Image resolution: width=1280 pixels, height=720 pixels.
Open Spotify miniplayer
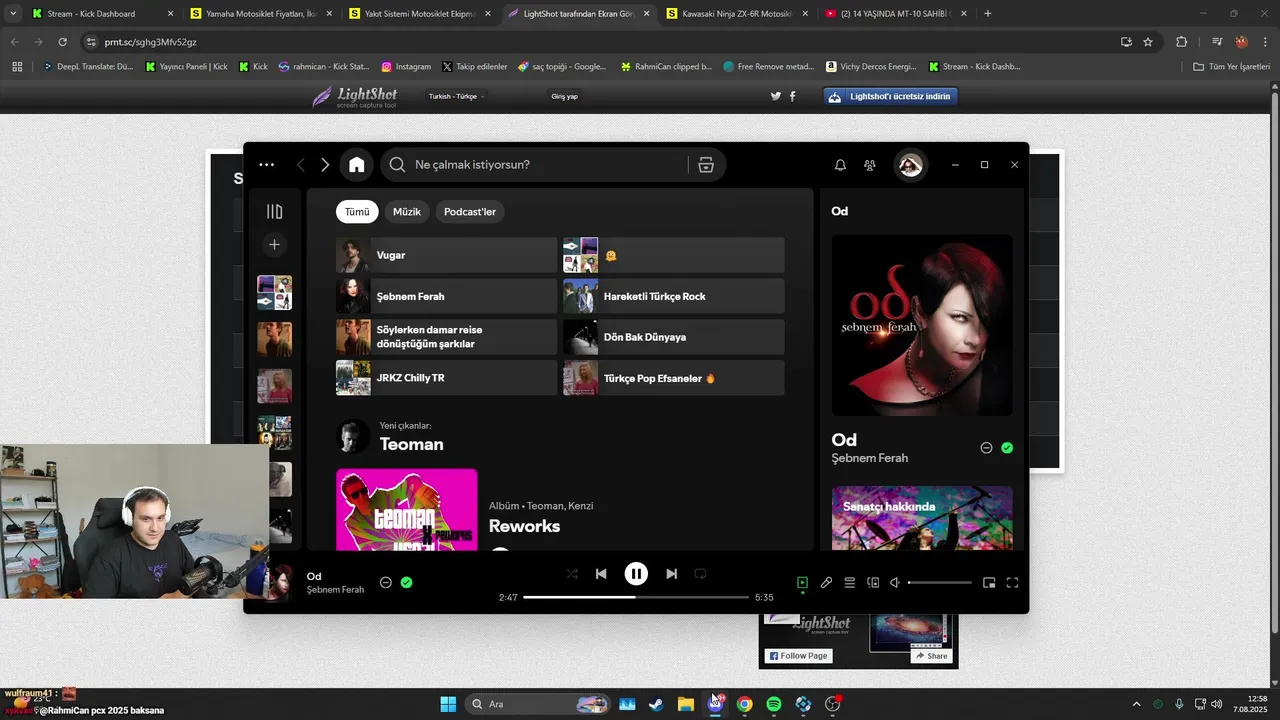[x=989, y=583]
